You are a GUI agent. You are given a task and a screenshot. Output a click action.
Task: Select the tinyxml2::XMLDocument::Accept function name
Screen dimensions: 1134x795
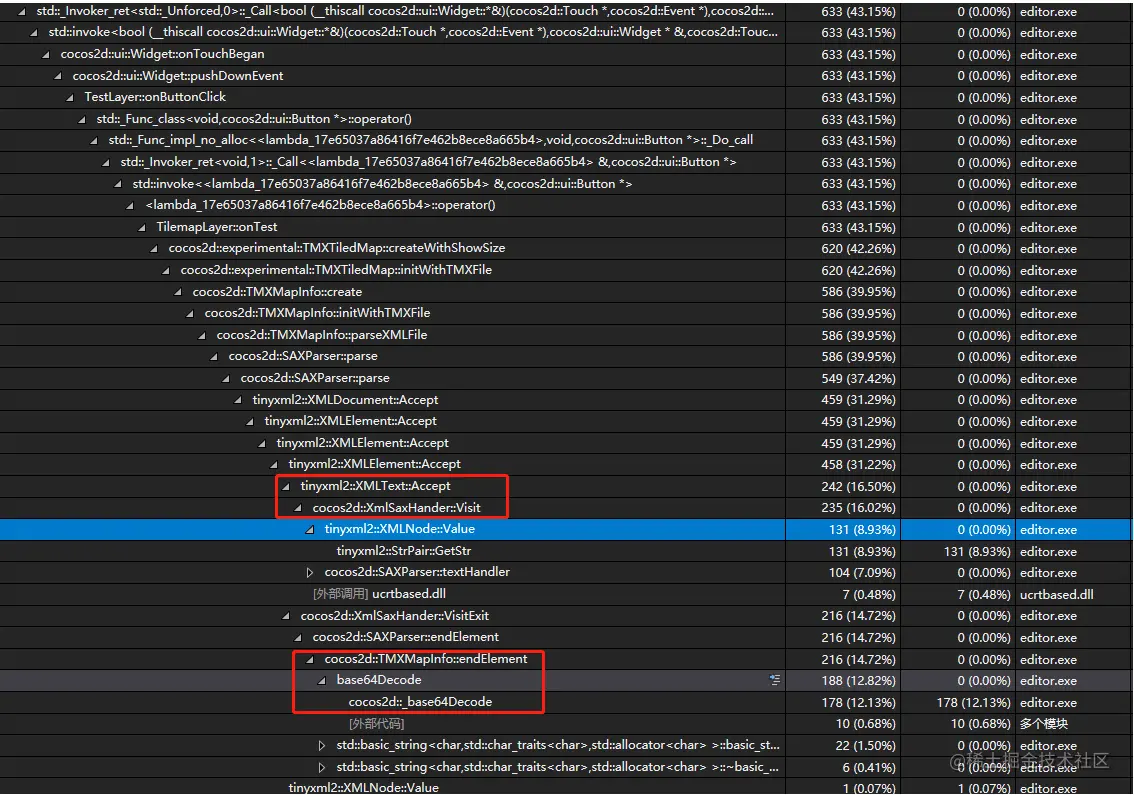point(345,399)
